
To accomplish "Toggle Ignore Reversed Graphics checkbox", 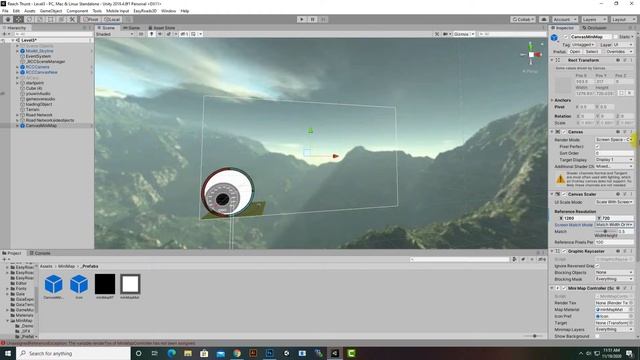I will click(x=598, y=266).
